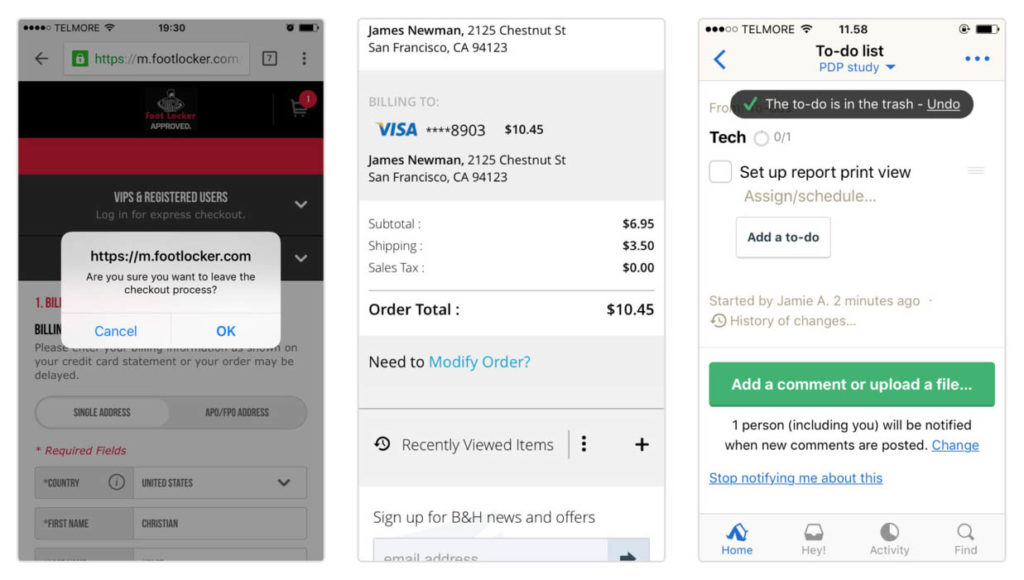Check the Set up report print view box
This screenshot has width=1024, height=580.
tap(720, 172)
